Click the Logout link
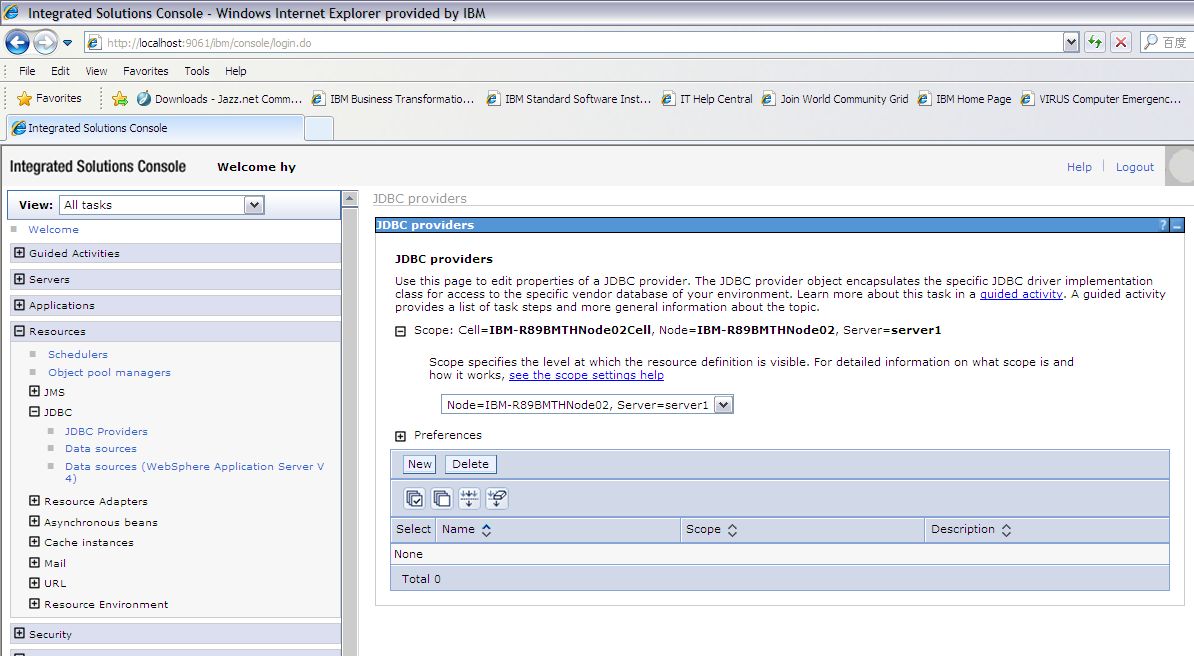The width and height of the screenshot is (1194, 656). [x=1135, y=167]
